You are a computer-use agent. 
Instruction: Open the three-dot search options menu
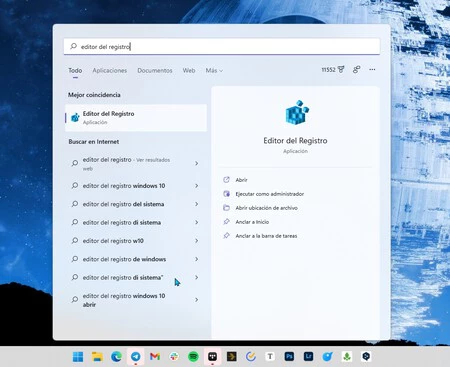(372, 70)
